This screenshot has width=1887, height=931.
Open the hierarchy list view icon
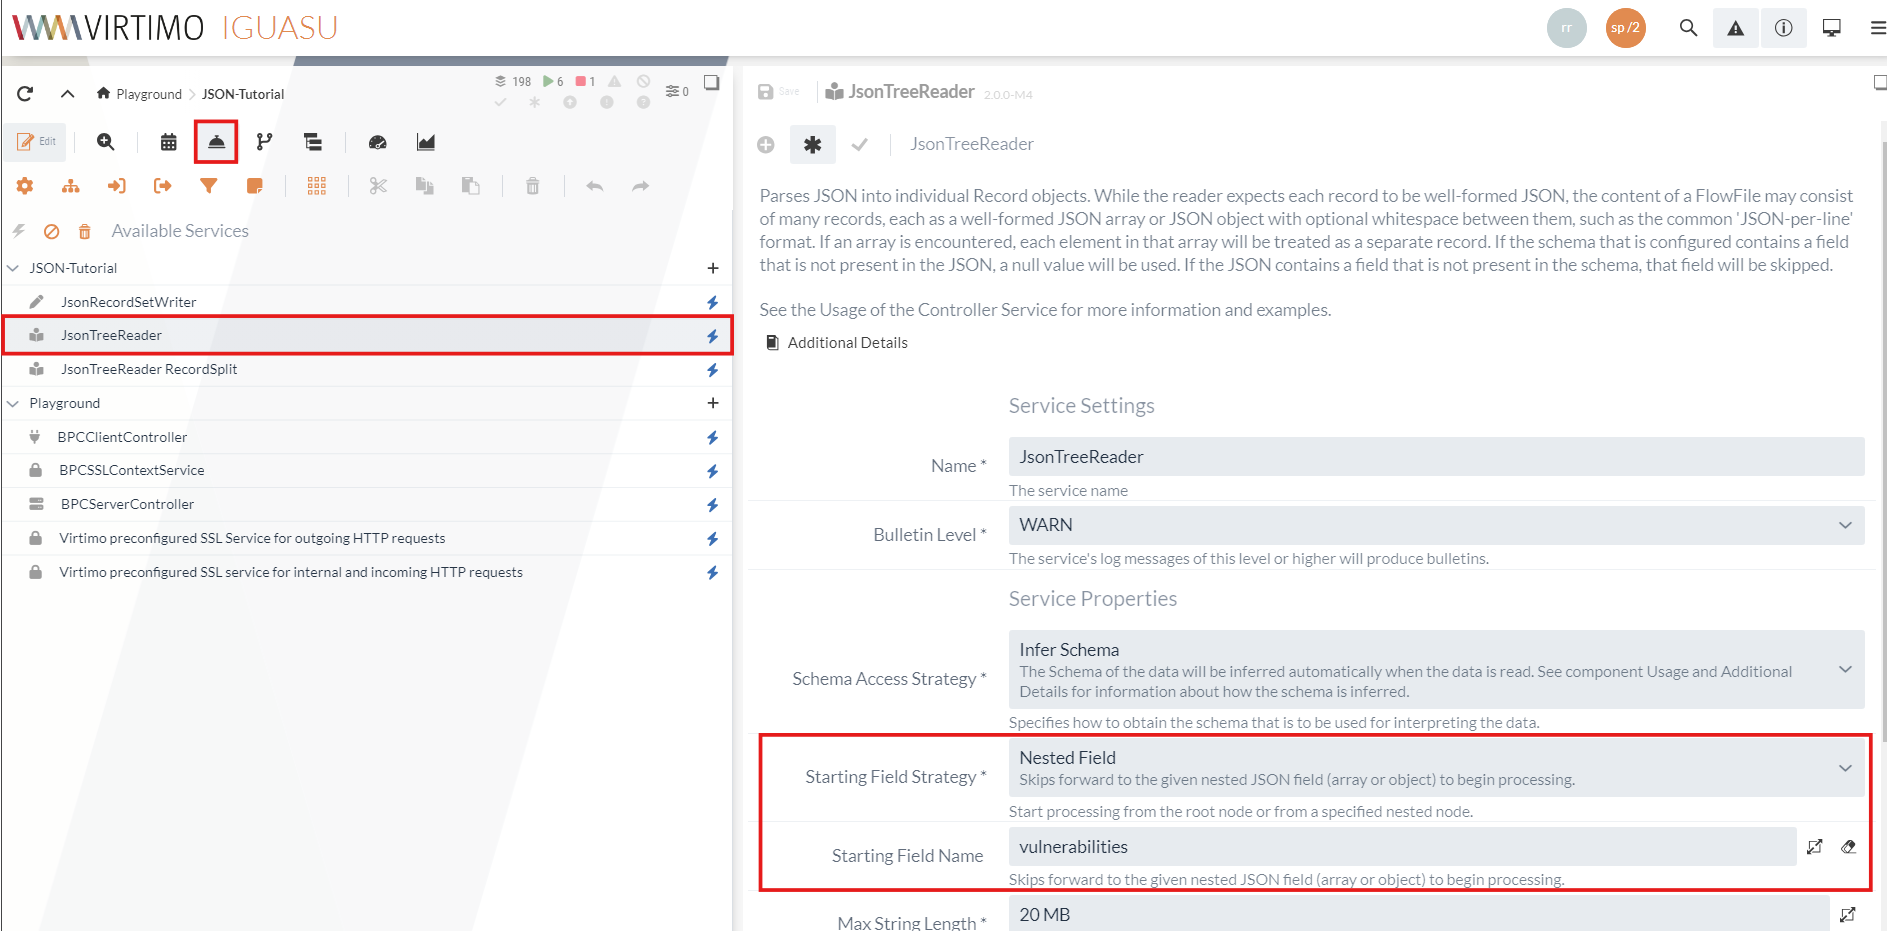tap(313, 142)
